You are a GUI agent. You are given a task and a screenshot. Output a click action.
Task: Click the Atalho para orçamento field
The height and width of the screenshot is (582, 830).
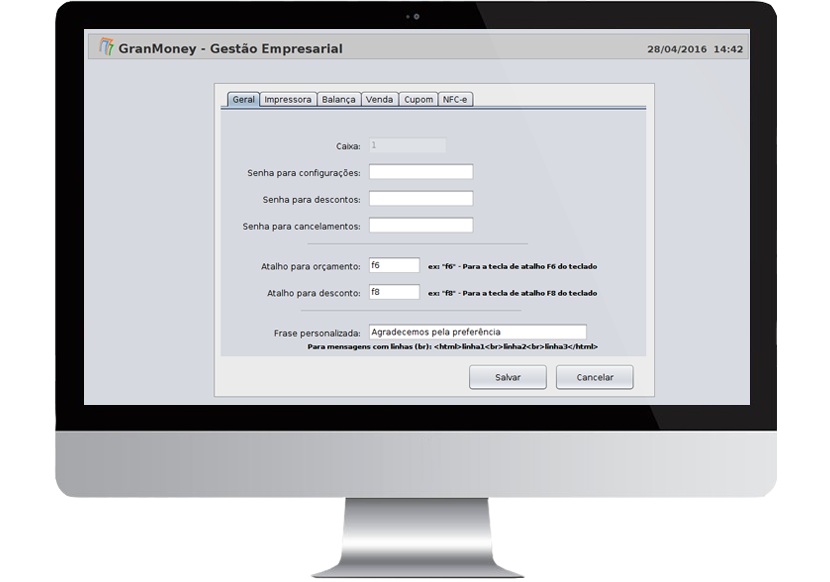[x=394, y=265]
